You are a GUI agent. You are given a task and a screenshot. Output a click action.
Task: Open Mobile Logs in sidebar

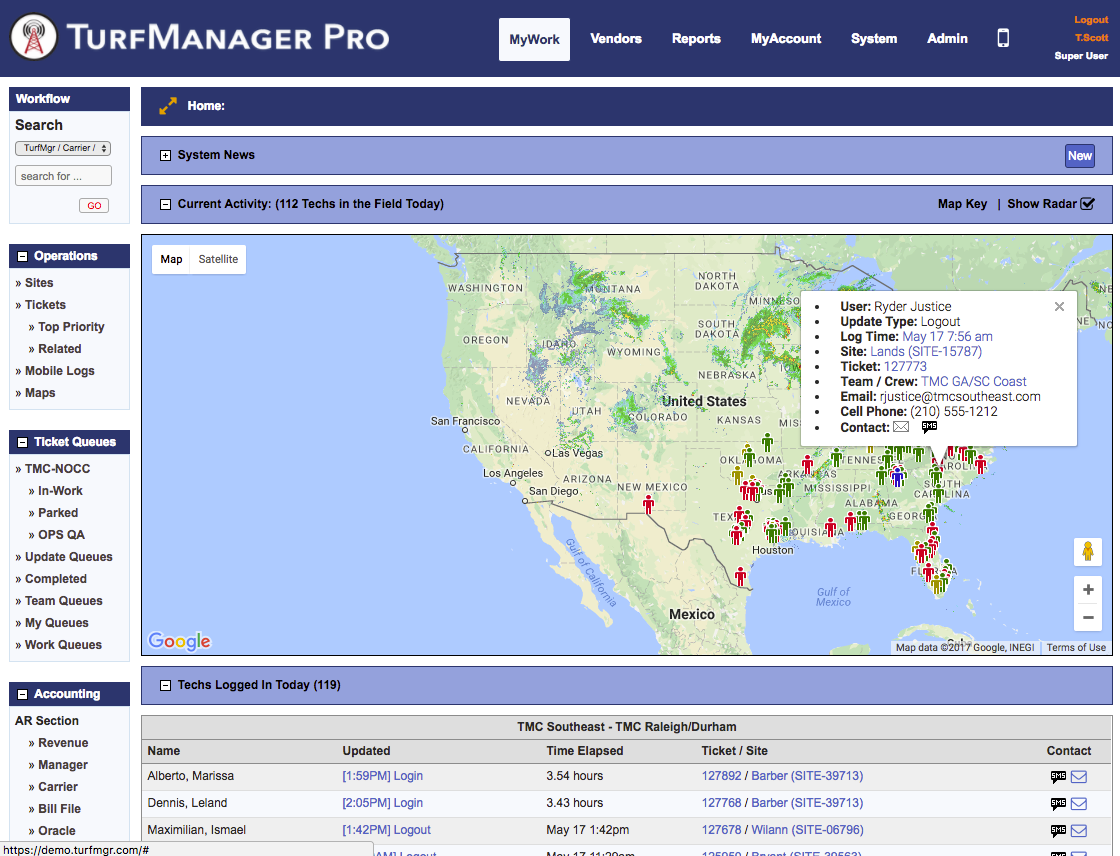(59, 371)
